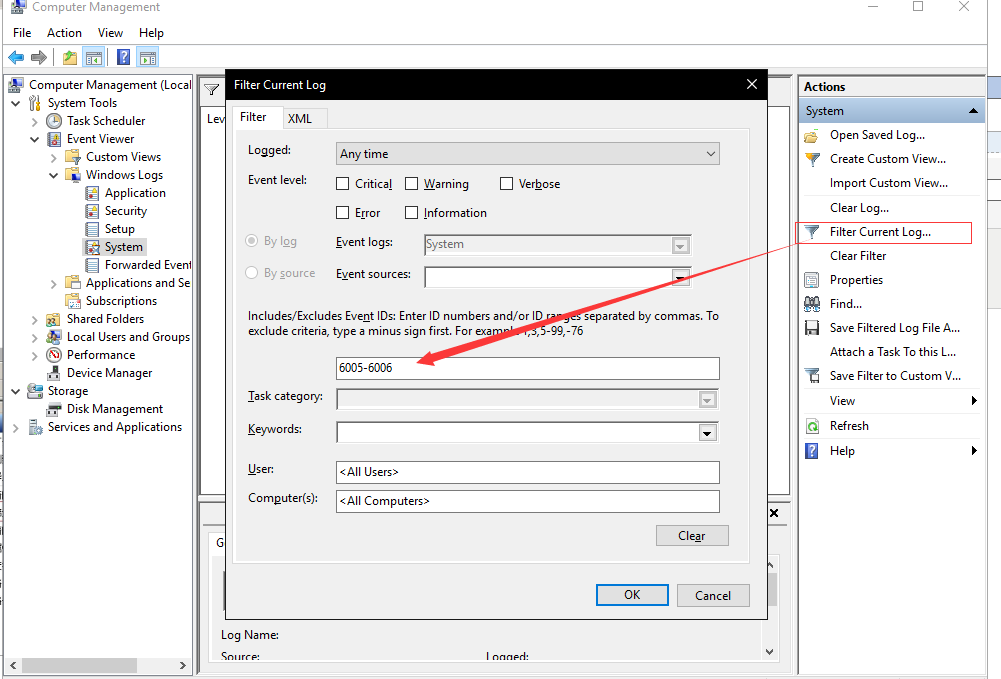Screen dimensions: 1001x679
Task: Select the By source radio button
Action: [250, 272]
